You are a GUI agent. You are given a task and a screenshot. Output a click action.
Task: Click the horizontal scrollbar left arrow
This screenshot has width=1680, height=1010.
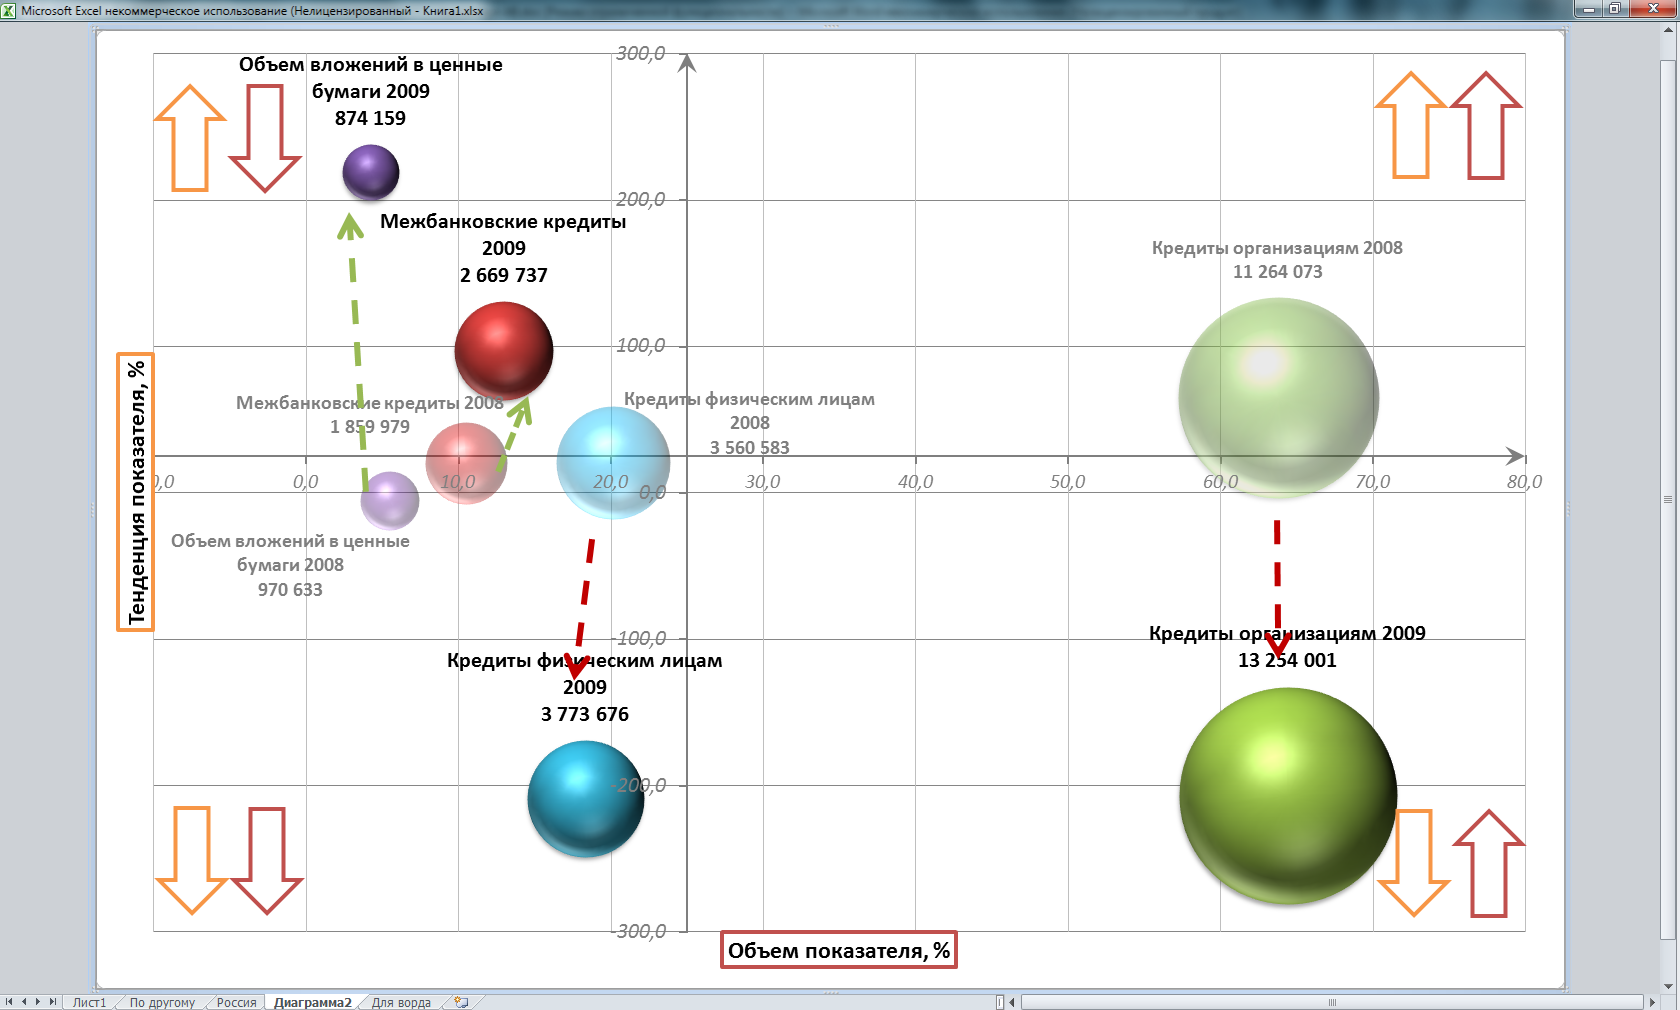1012,1002
